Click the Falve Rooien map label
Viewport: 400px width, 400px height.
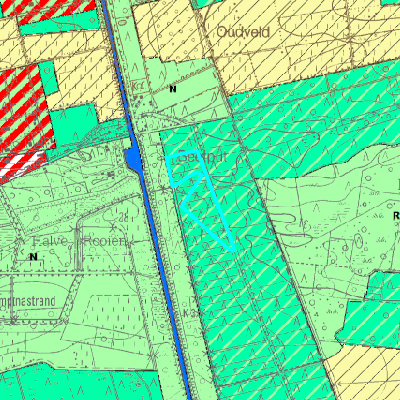[80, 241]
